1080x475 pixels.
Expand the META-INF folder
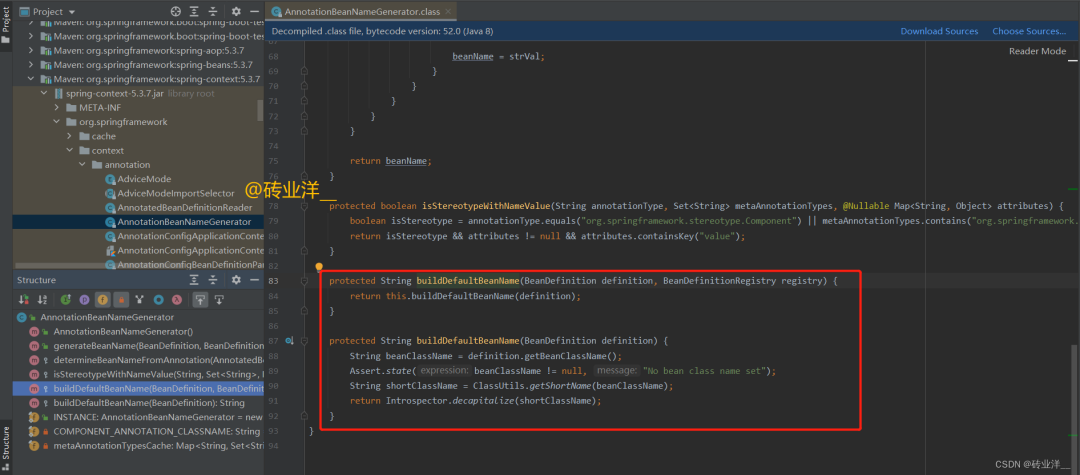tap(57, 107)
